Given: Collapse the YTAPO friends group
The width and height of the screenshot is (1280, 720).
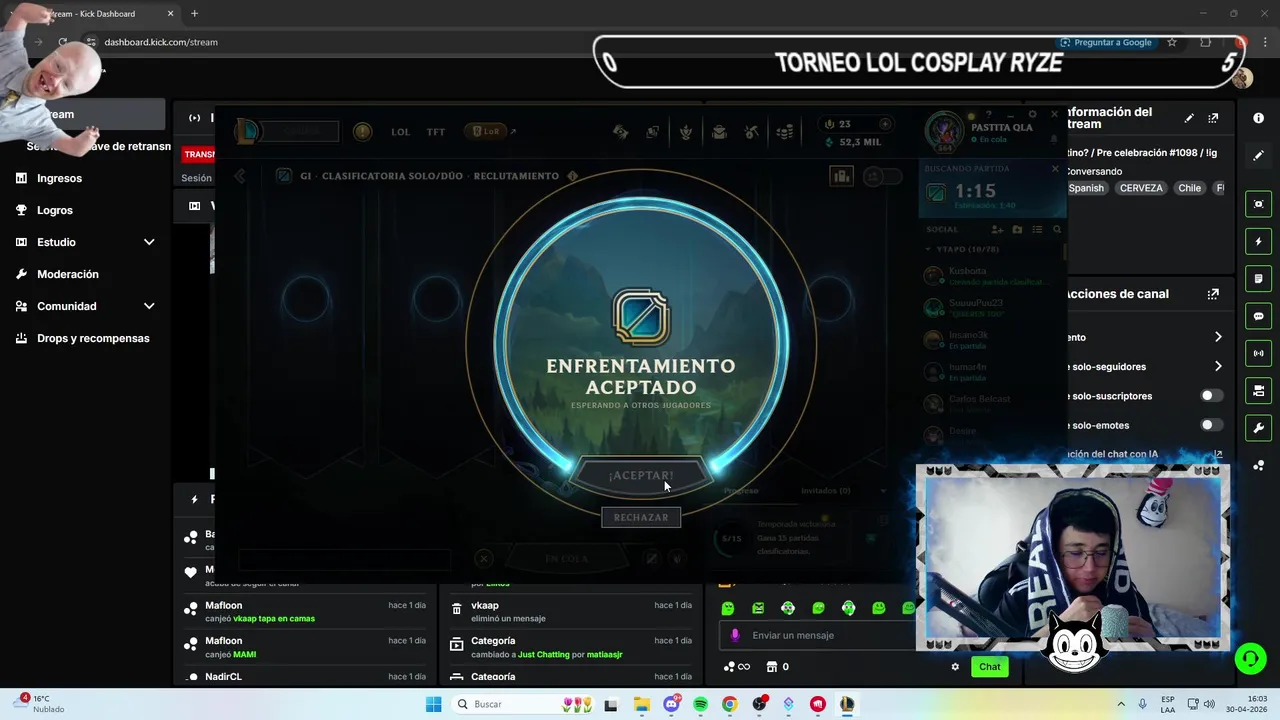Looking at the screenshot, I should point(928,249).
